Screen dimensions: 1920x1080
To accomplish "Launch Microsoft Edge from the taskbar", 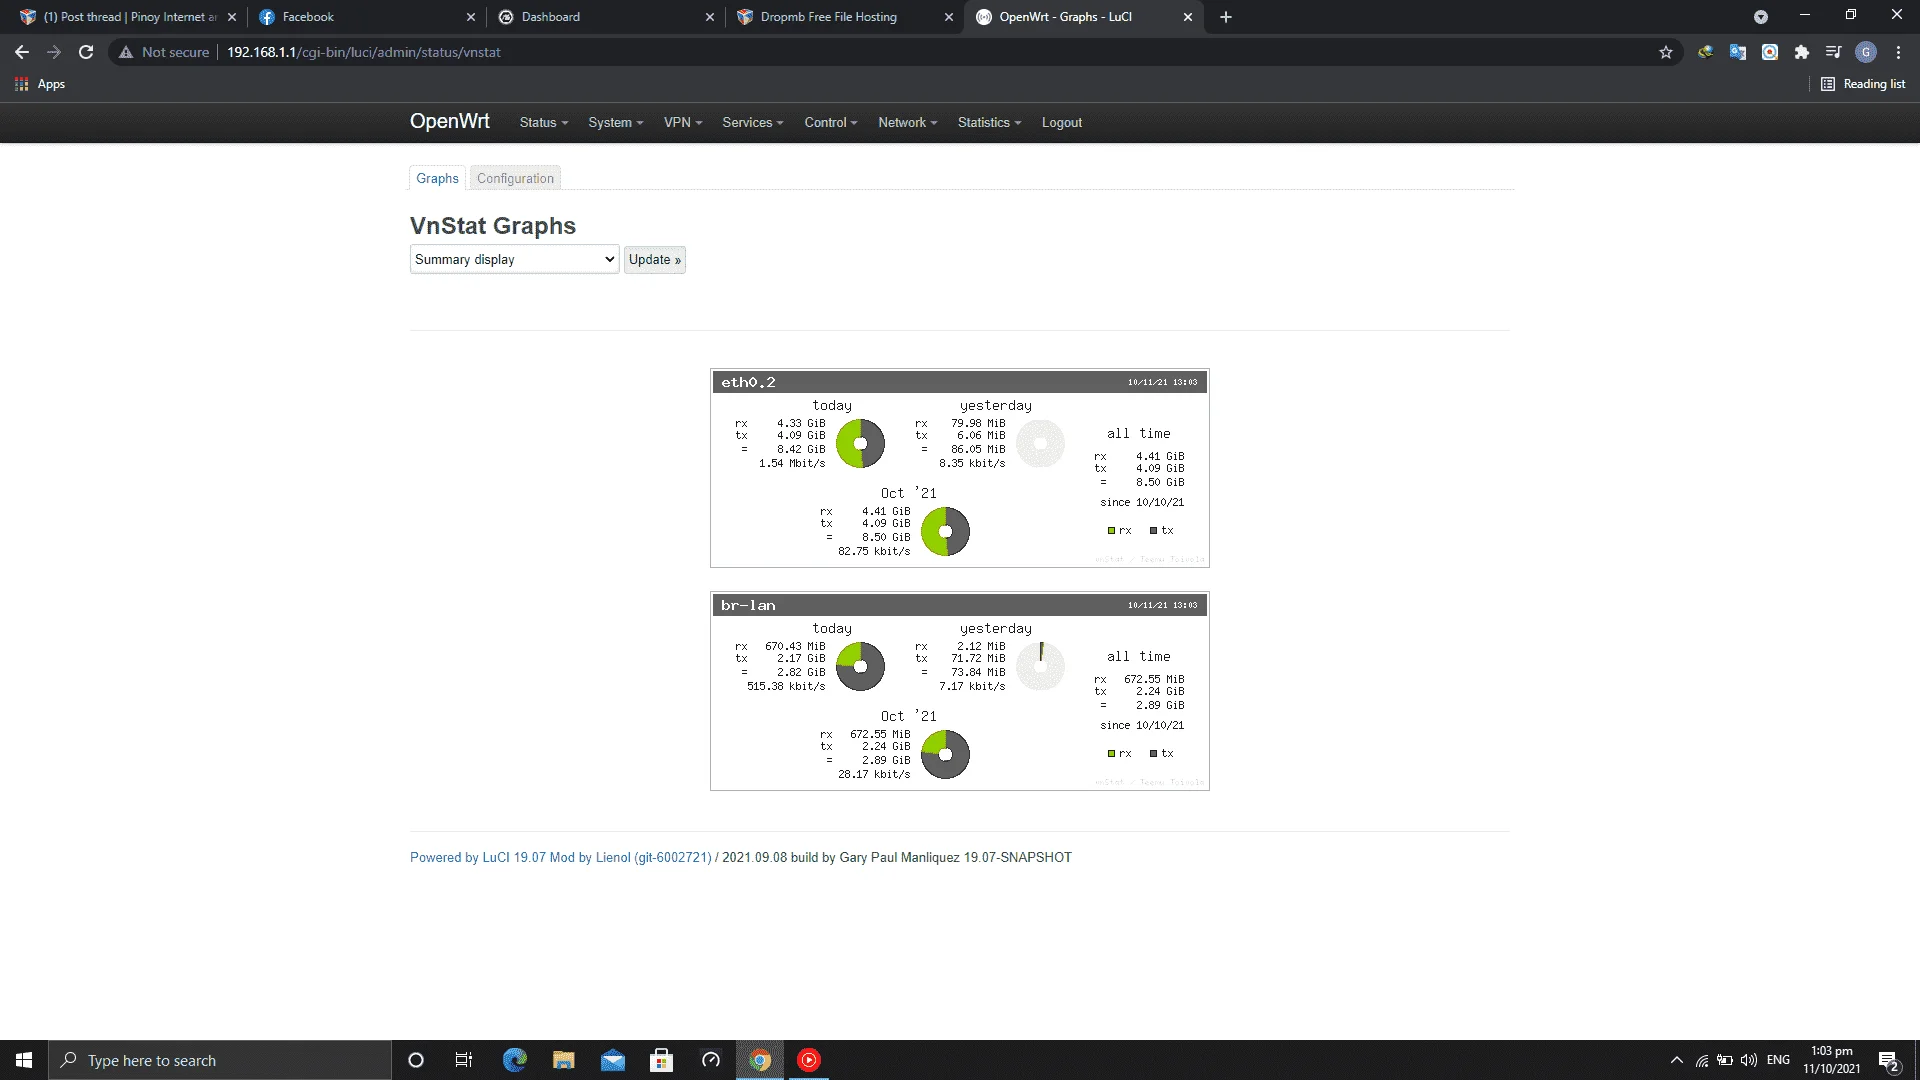I will pyautogui.click(x=514, y=1060).
